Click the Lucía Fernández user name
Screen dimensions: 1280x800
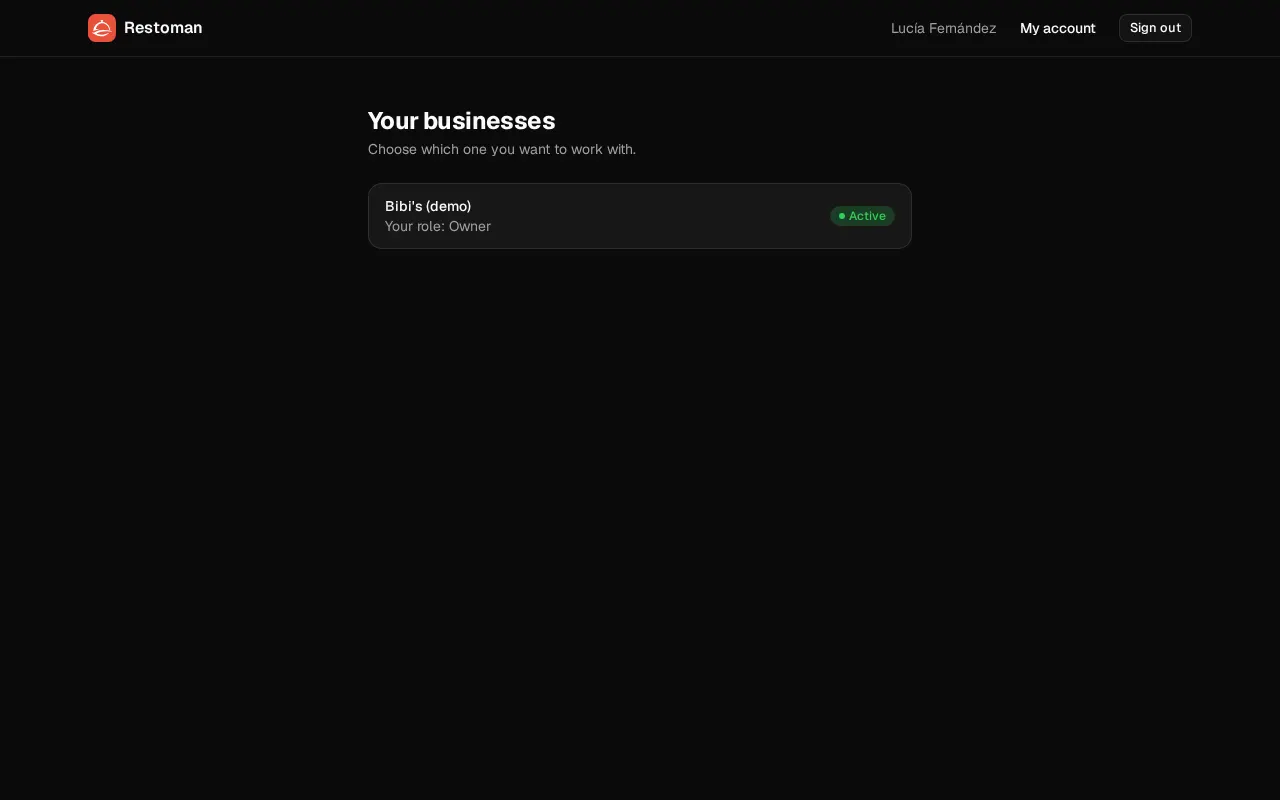point(943,28)
